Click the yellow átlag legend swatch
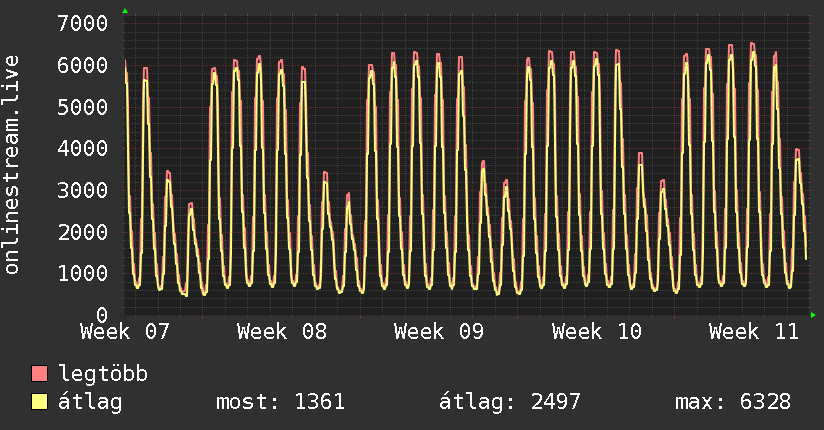Screen dimensions: 824x430 (x=39, y=402)
